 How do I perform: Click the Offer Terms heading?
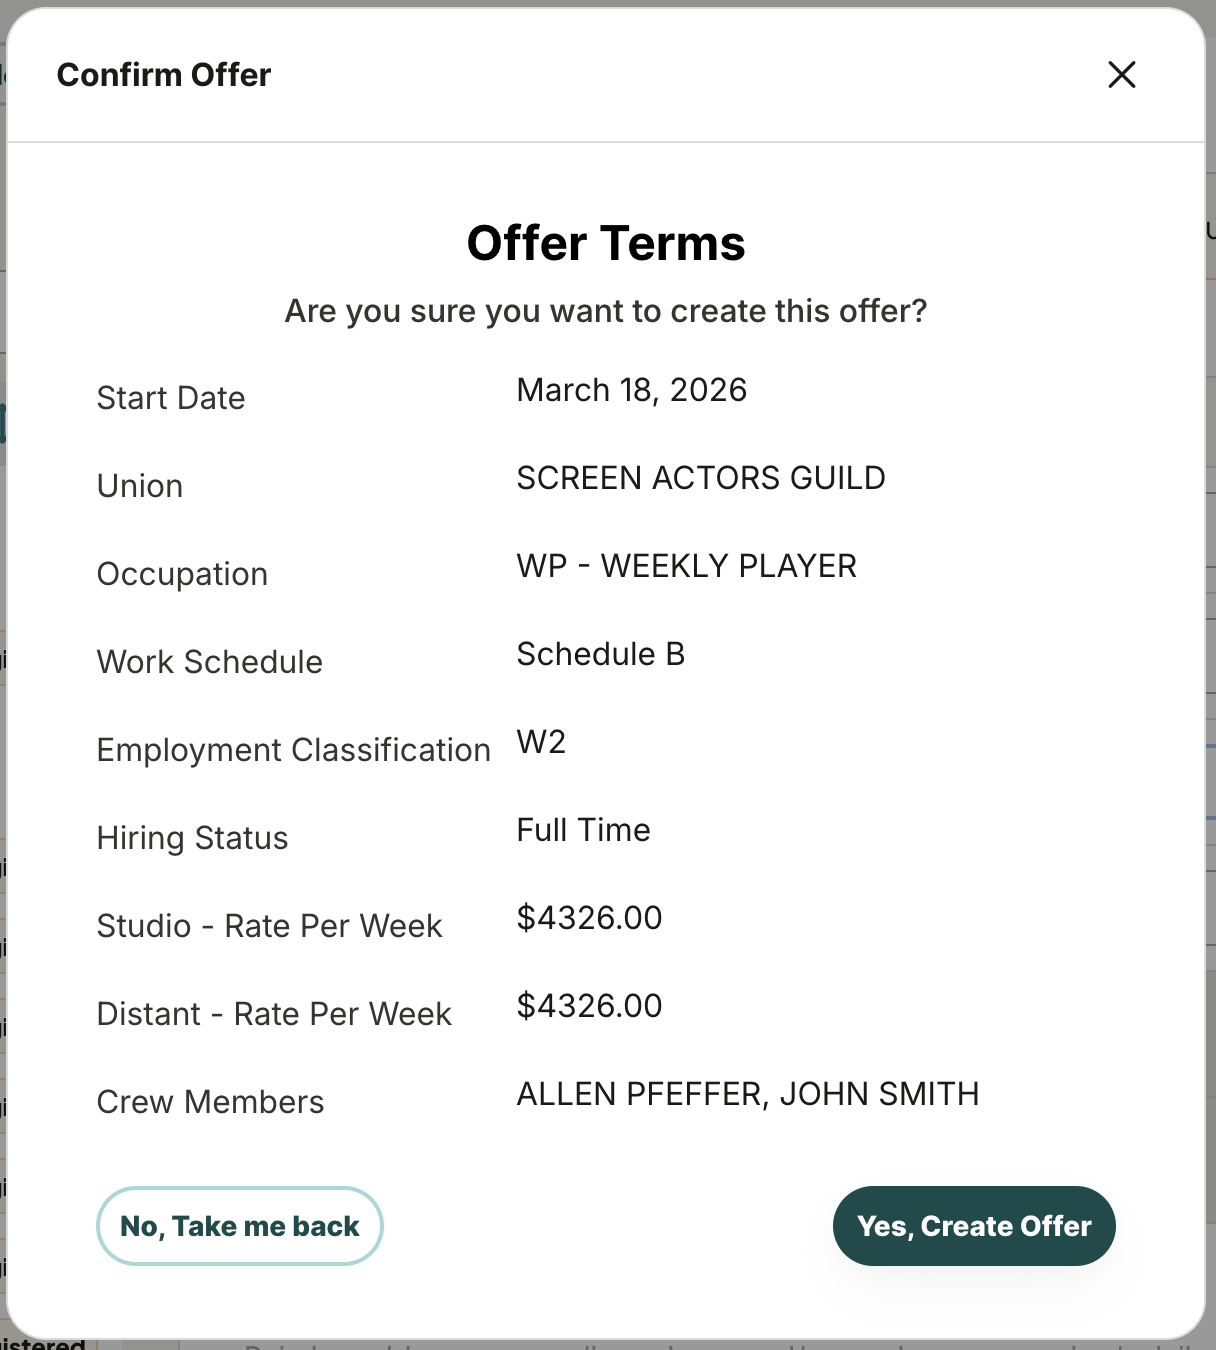(x=606, y=243)
